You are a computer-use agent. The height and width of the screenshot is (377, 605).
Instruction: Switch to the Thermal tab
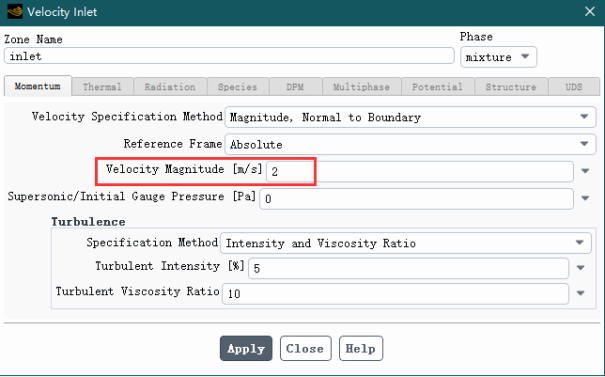pyautogui.click(x=102, y=87)
